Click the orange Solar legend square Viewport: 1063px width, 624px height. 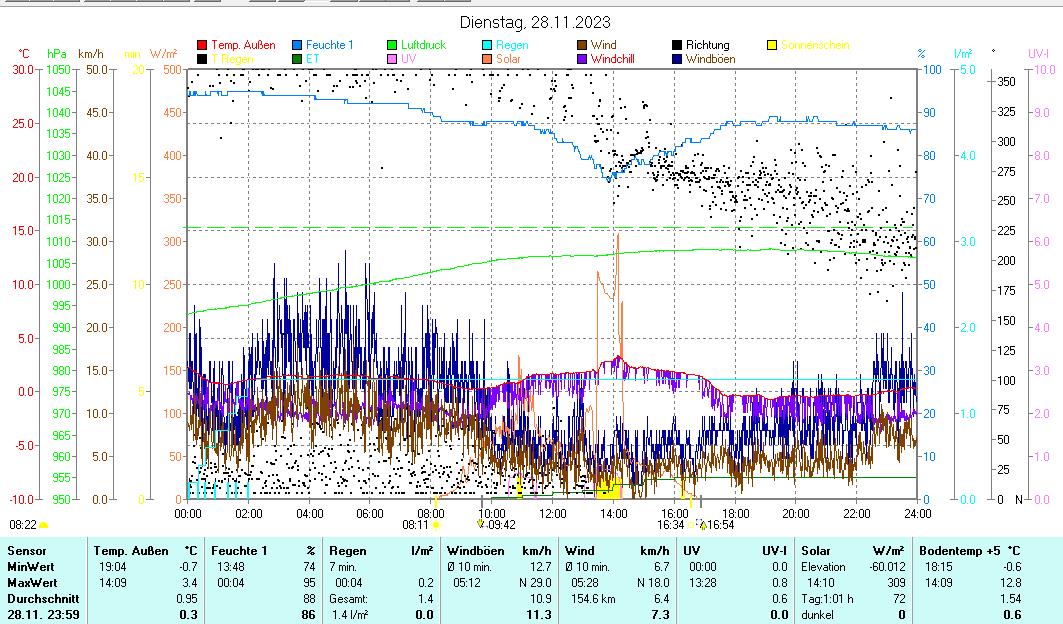[486, 59]
